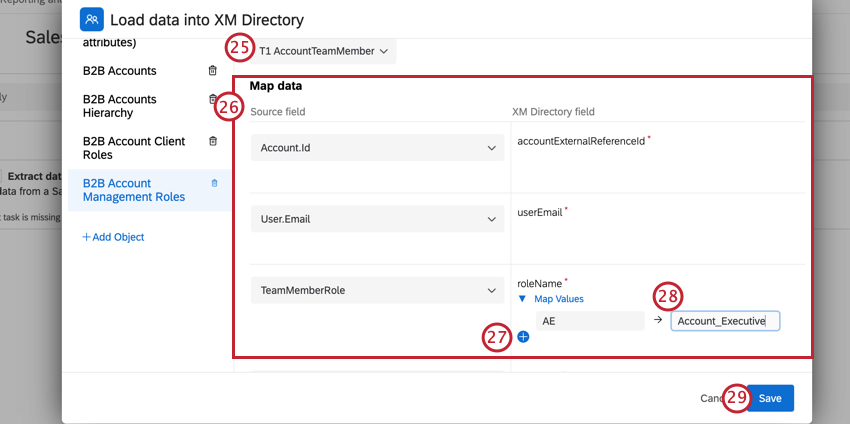Open the Account.Id source field dropdown
Viewport: 850px width, 424px height.
[377, 147]
